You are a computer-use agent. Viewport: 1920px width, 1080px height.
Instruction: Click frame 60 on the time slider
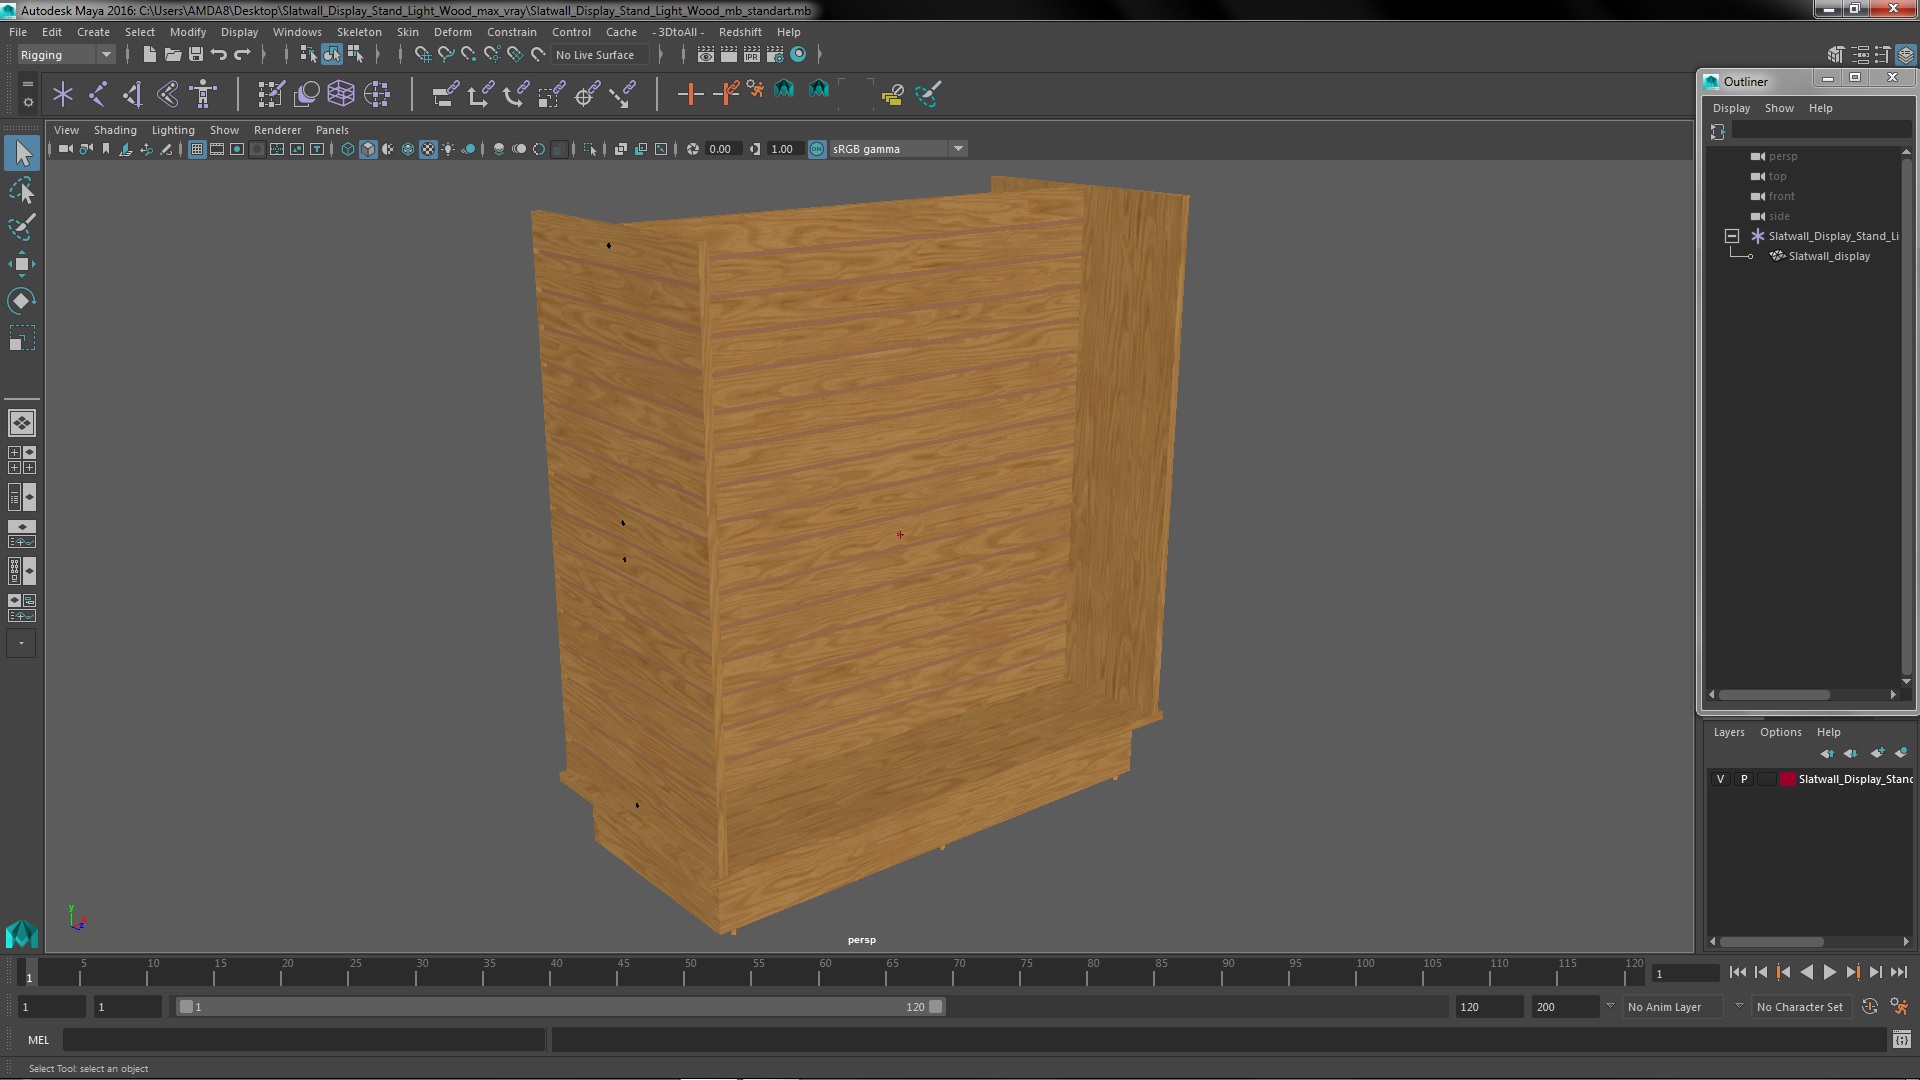[825, 972]
